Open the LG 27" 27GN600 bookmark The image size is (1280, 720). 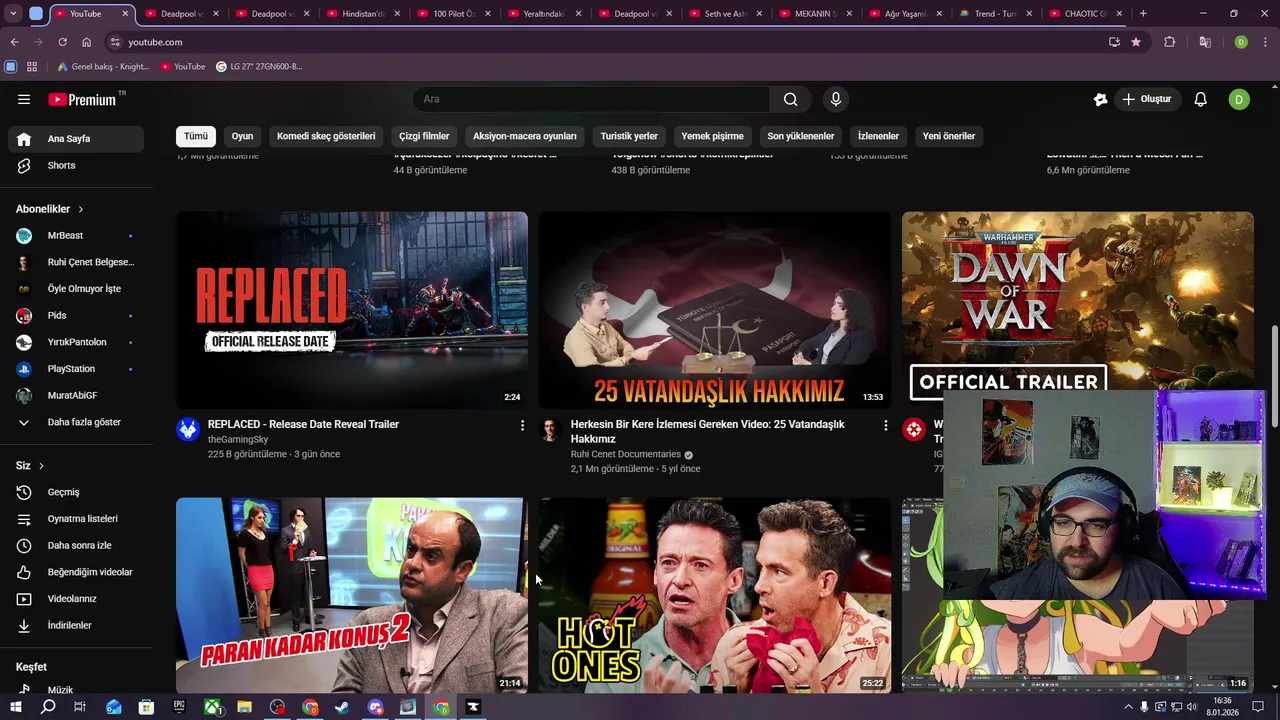pyautogui.click(x=259, y=67)
